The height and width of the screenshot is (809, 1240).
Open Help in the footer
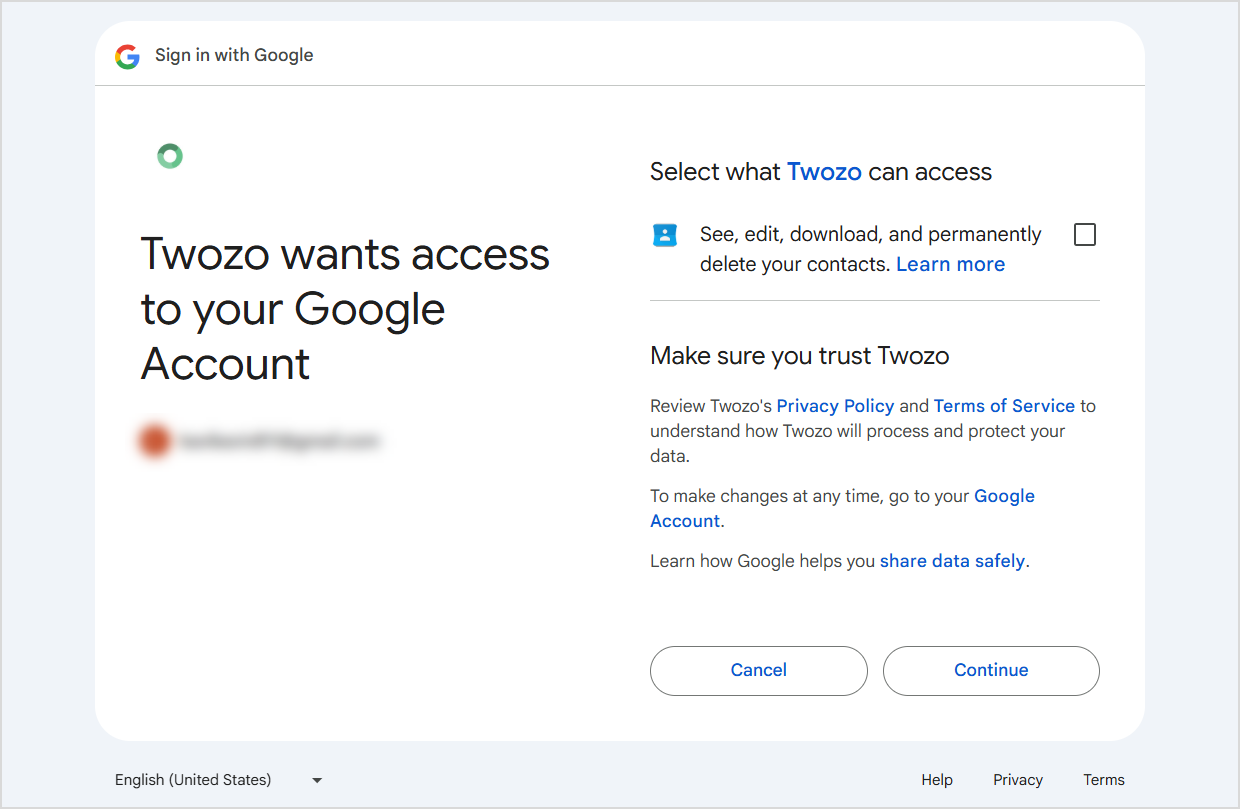tap(937, 780)
